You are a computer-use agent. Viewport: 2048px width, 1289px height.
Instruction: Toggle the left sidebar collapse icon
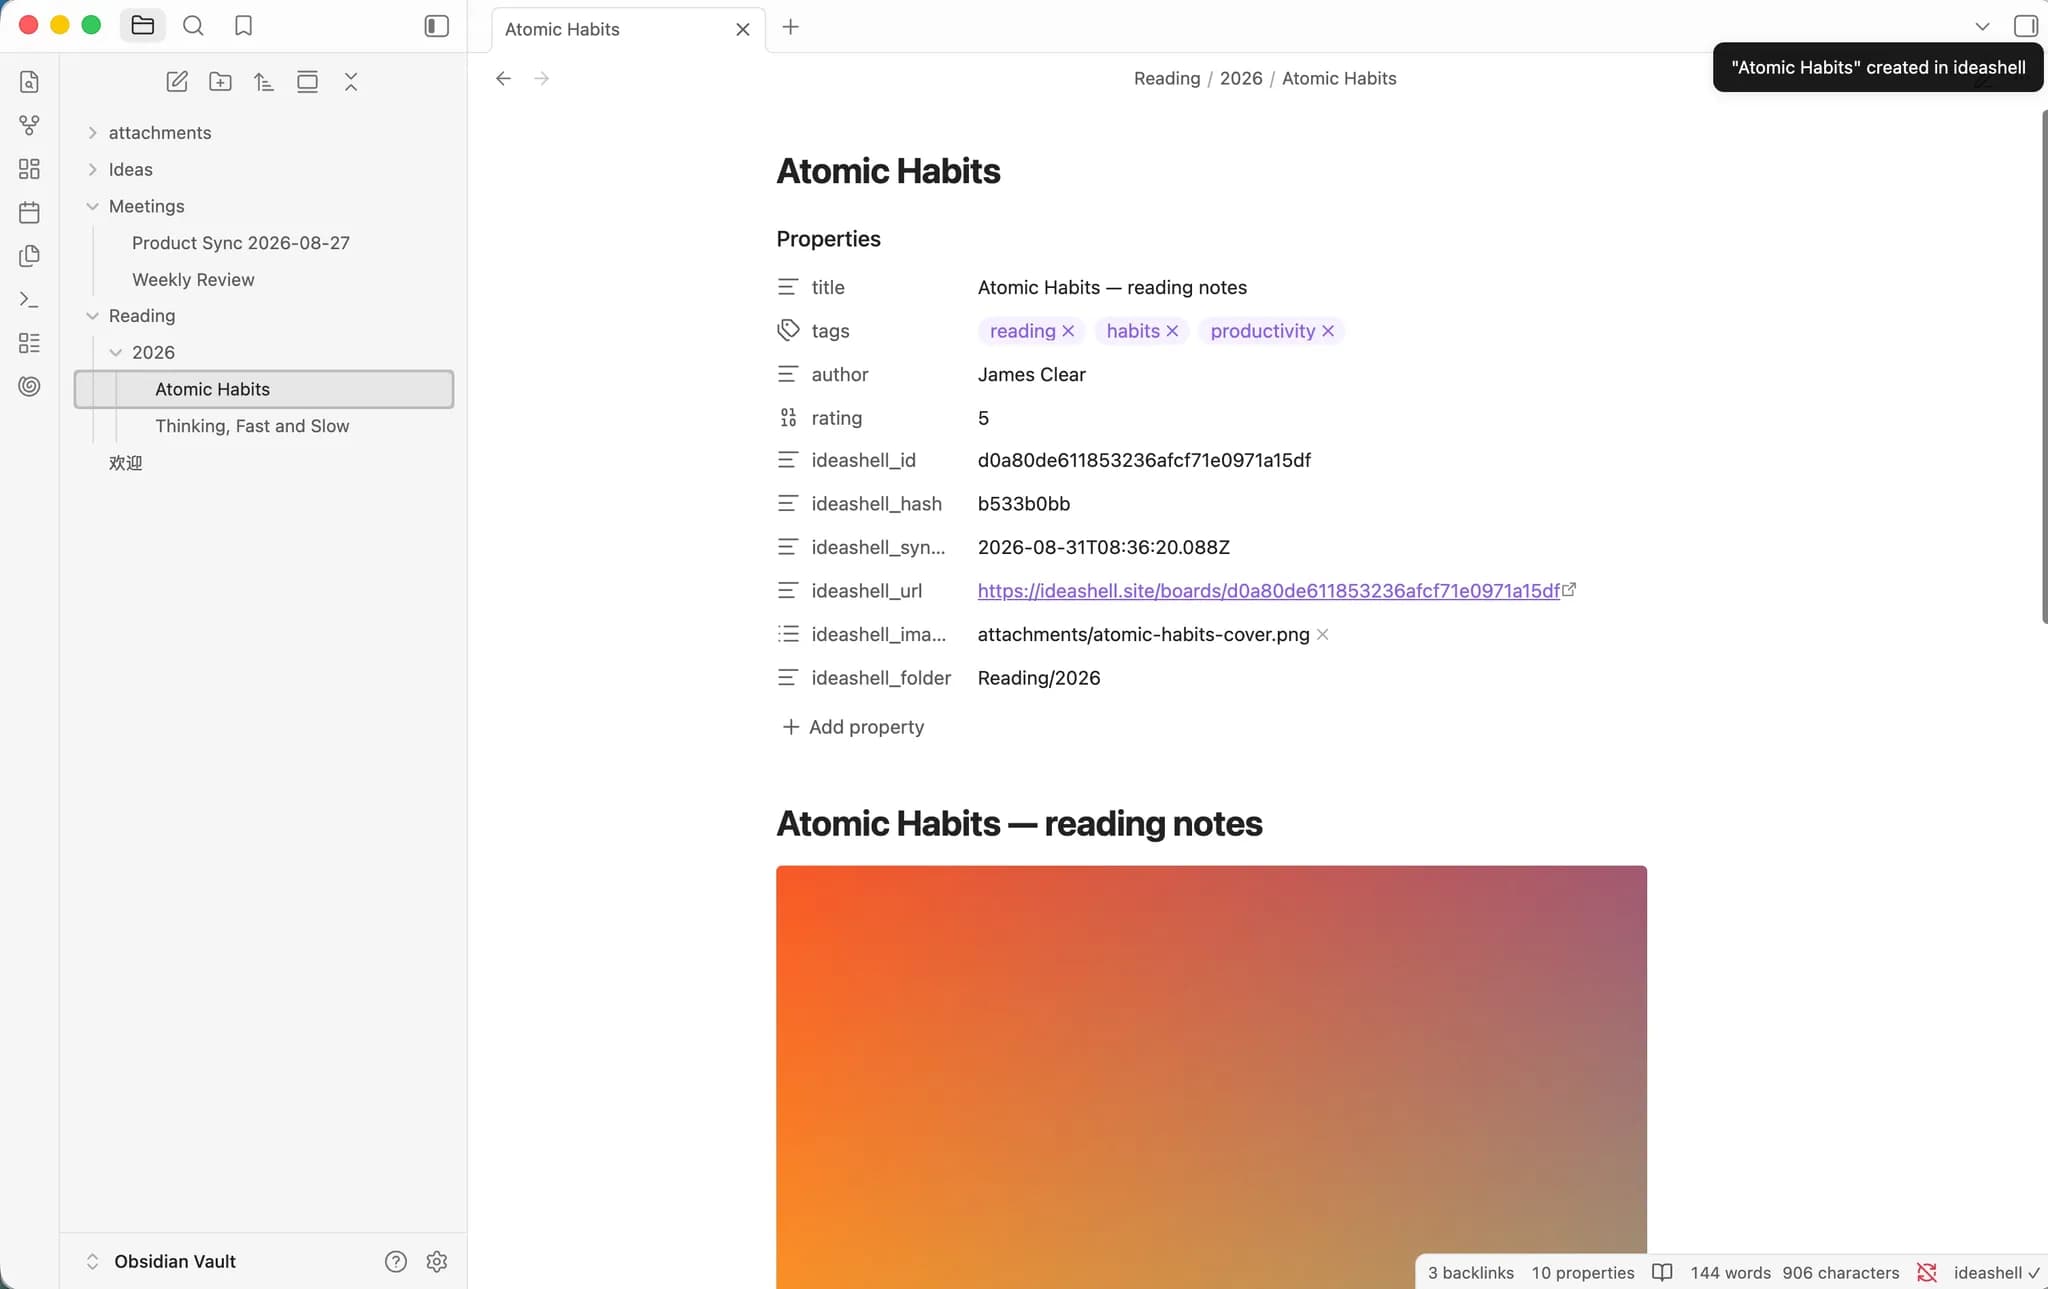[x=437, y=26]
